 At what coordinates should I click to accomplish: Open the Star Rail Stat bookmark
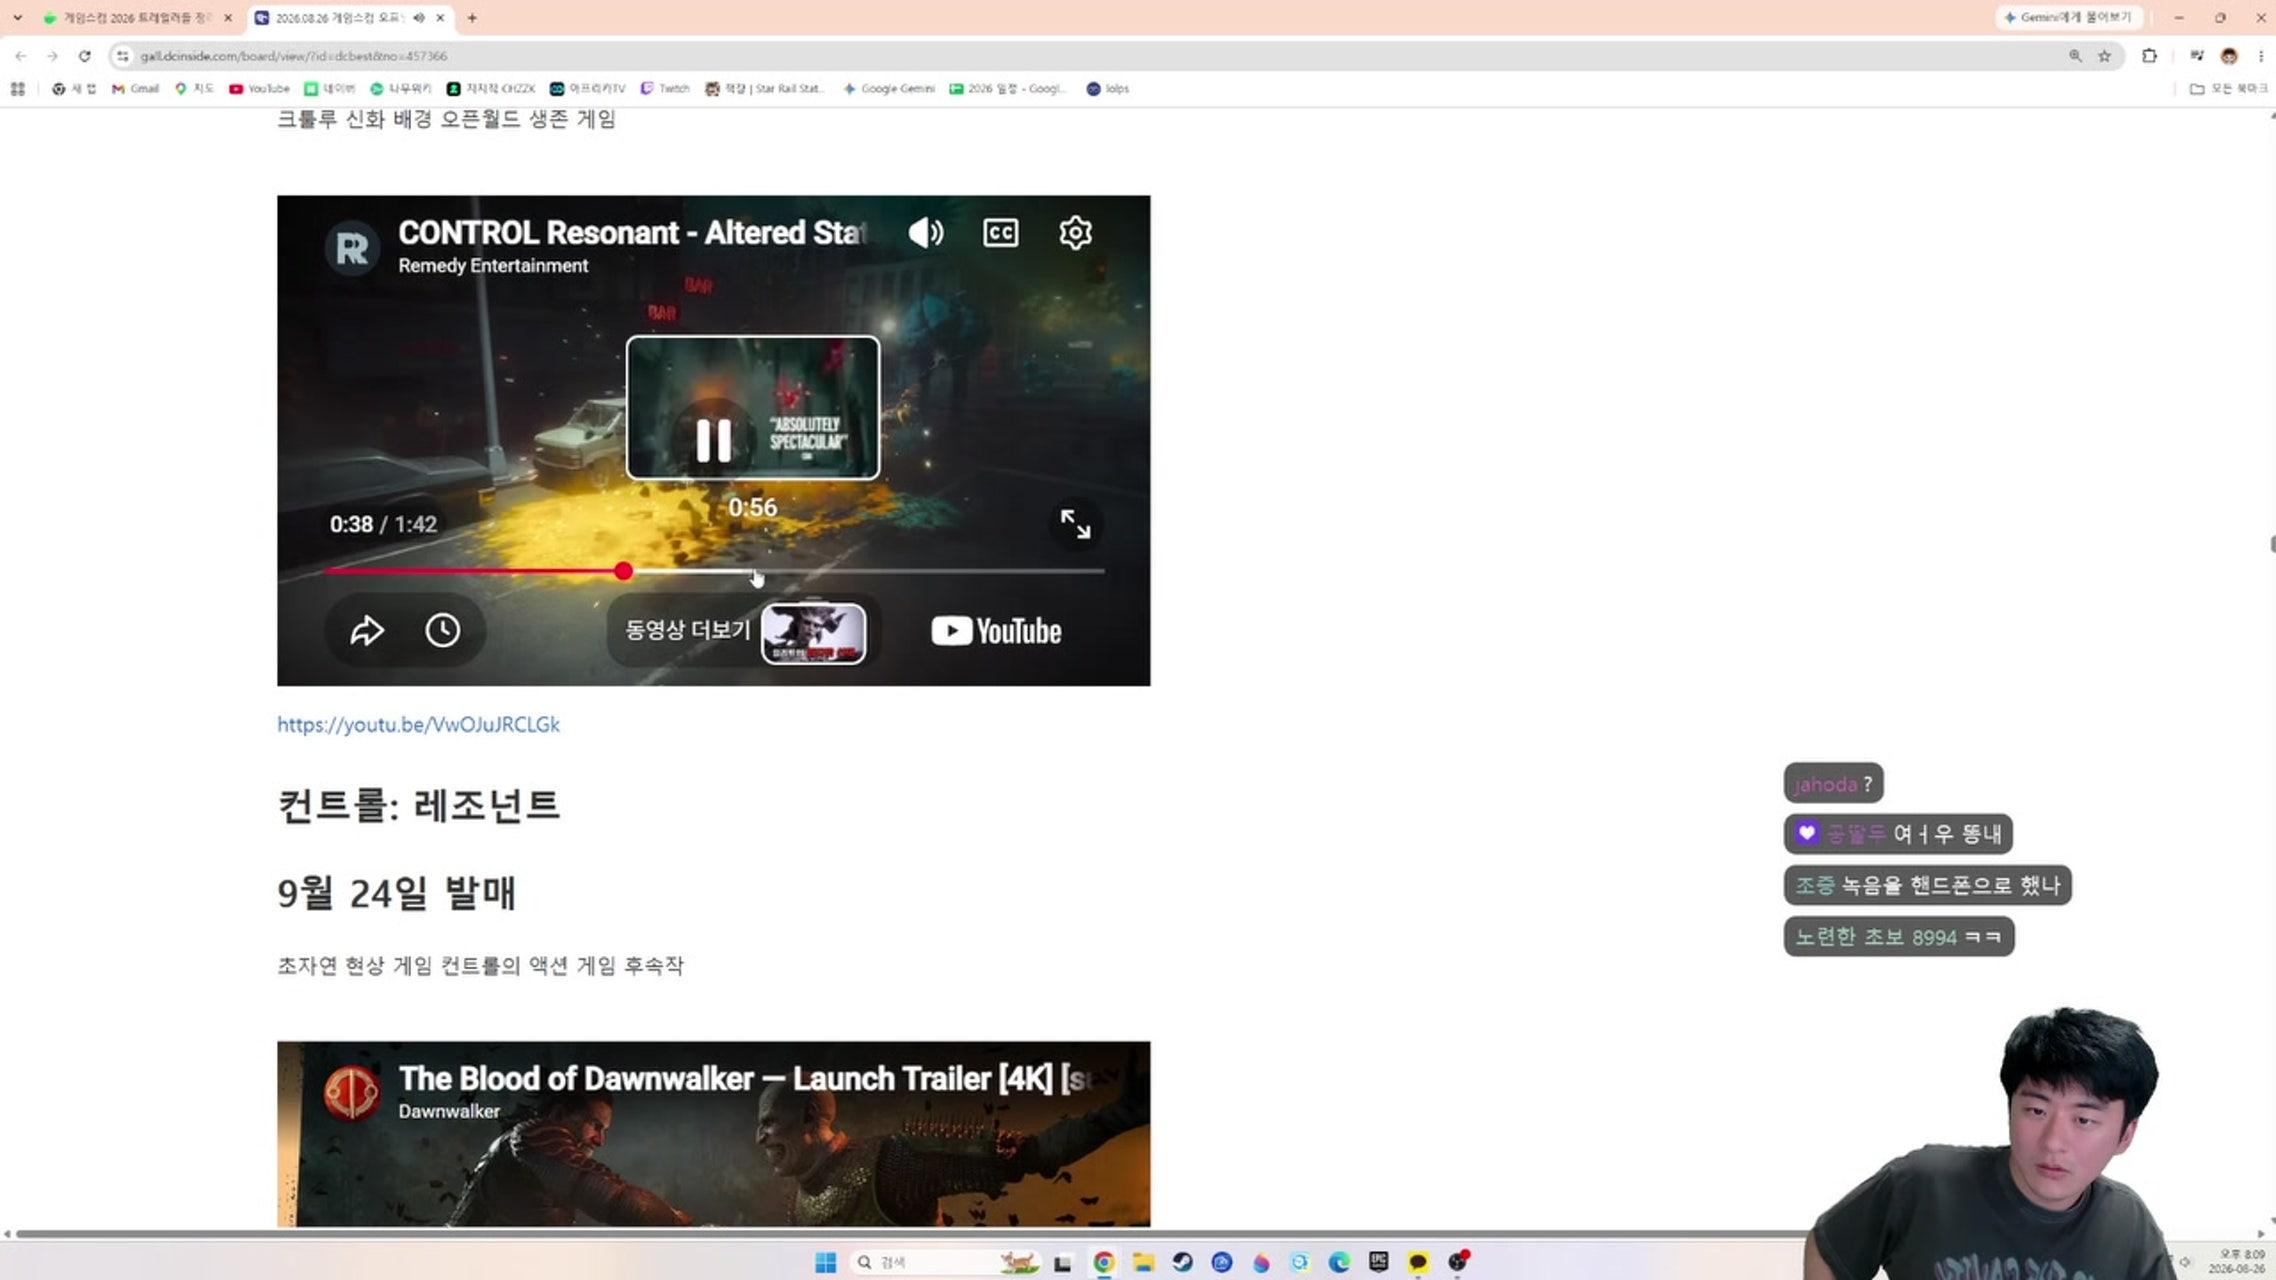(765, 89)
